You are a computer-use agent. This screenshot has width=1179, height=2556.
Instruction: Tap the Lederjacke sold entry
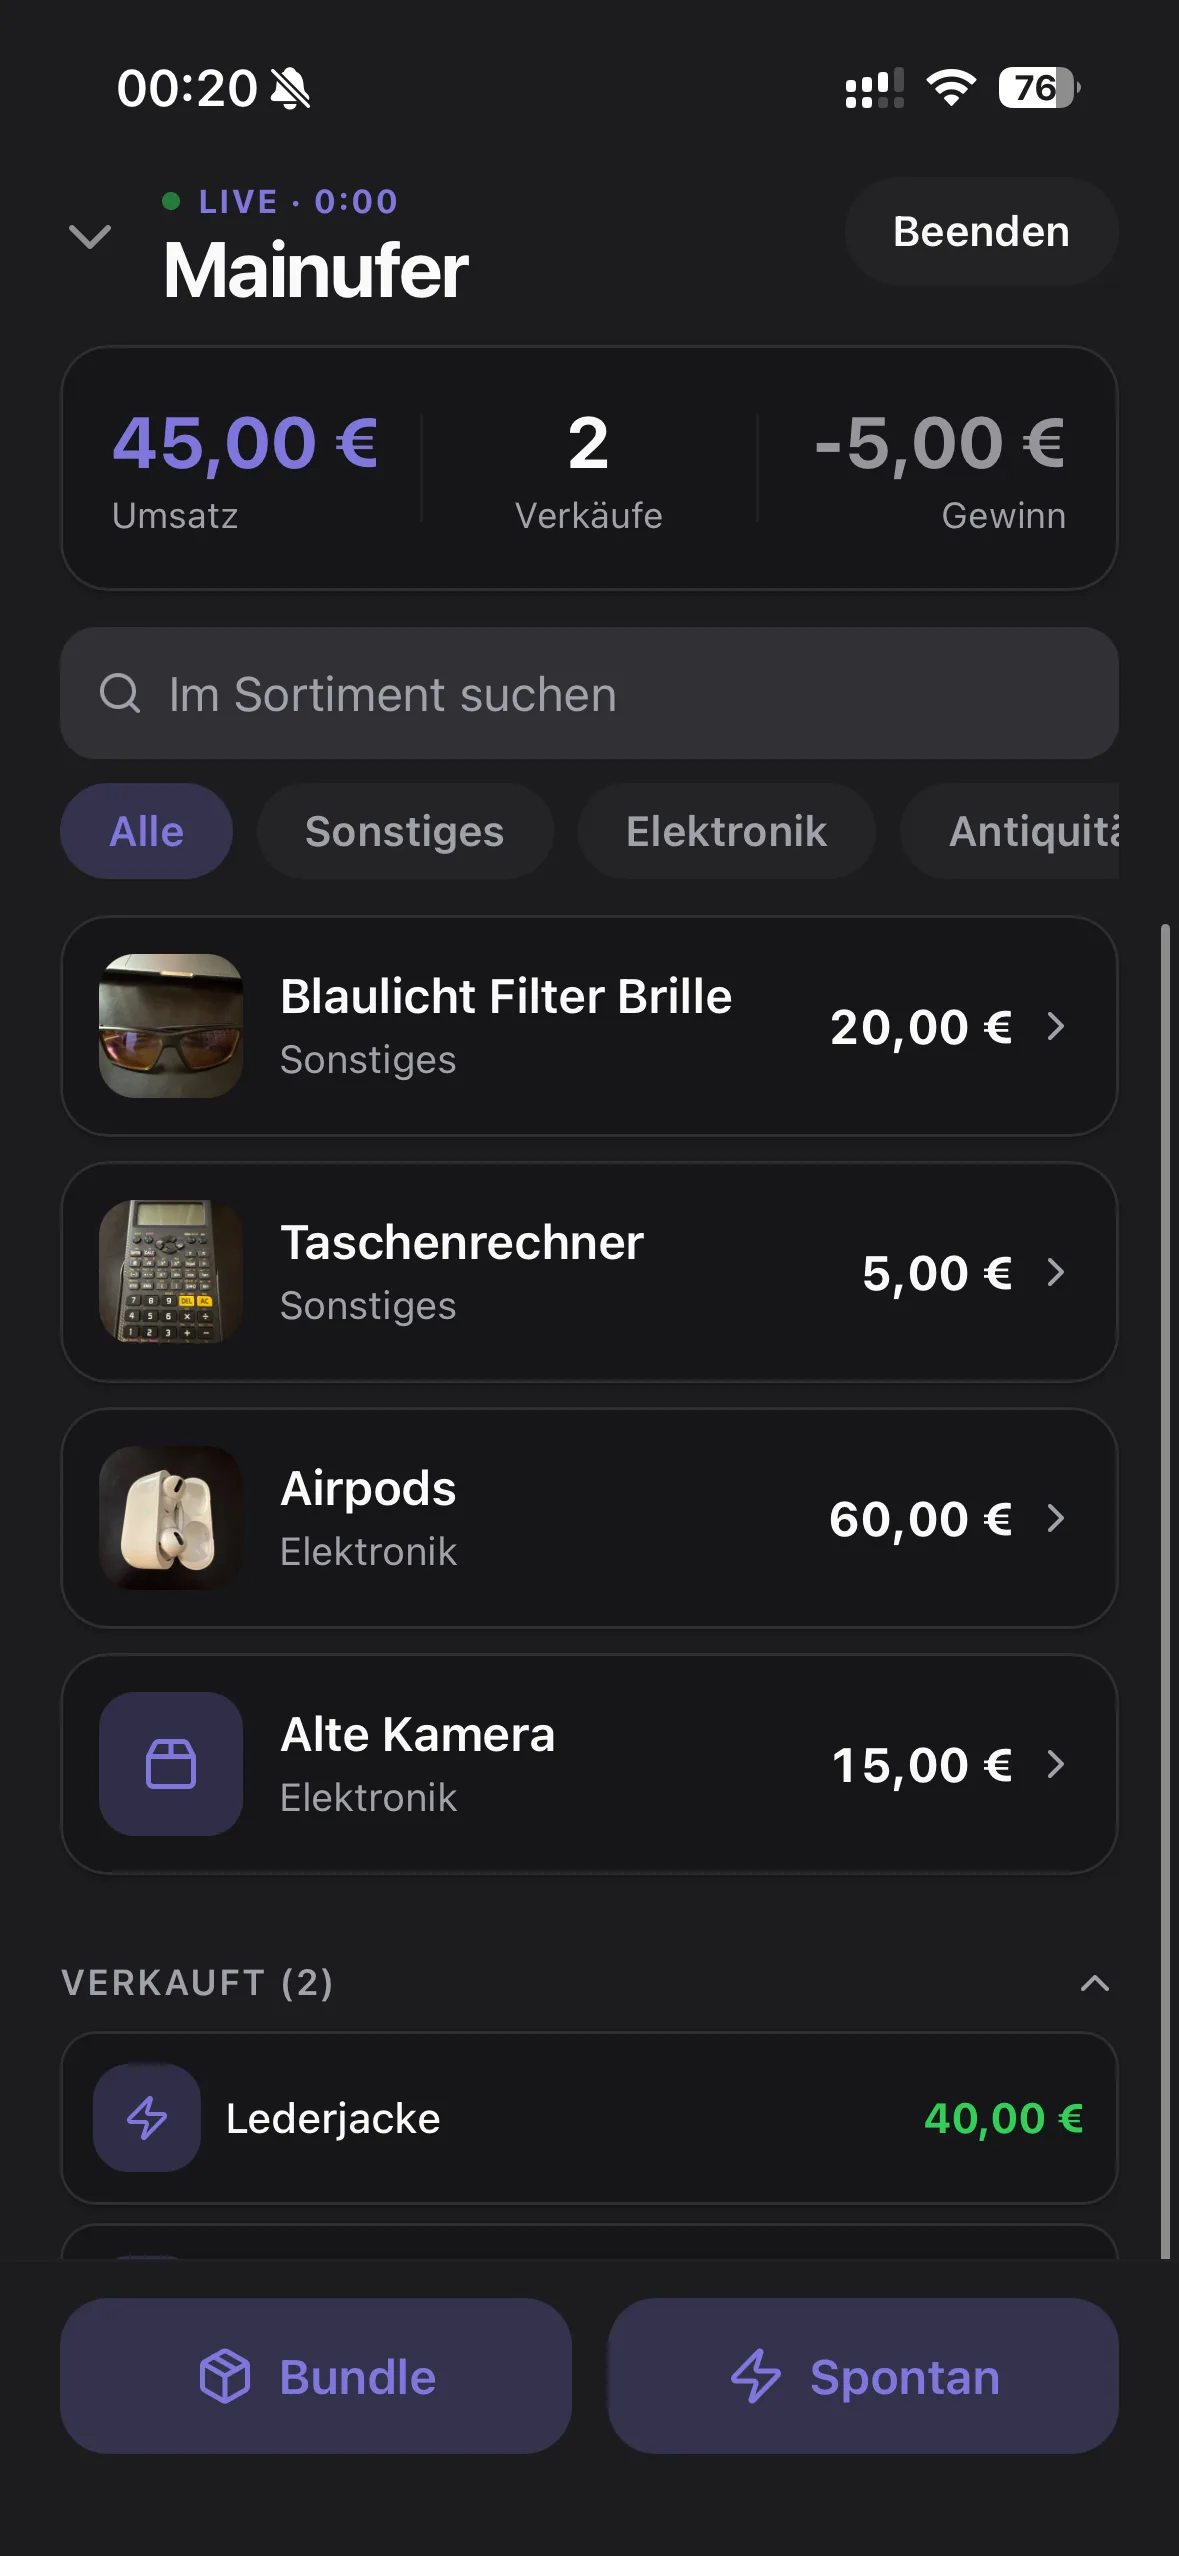(589, 2118)
